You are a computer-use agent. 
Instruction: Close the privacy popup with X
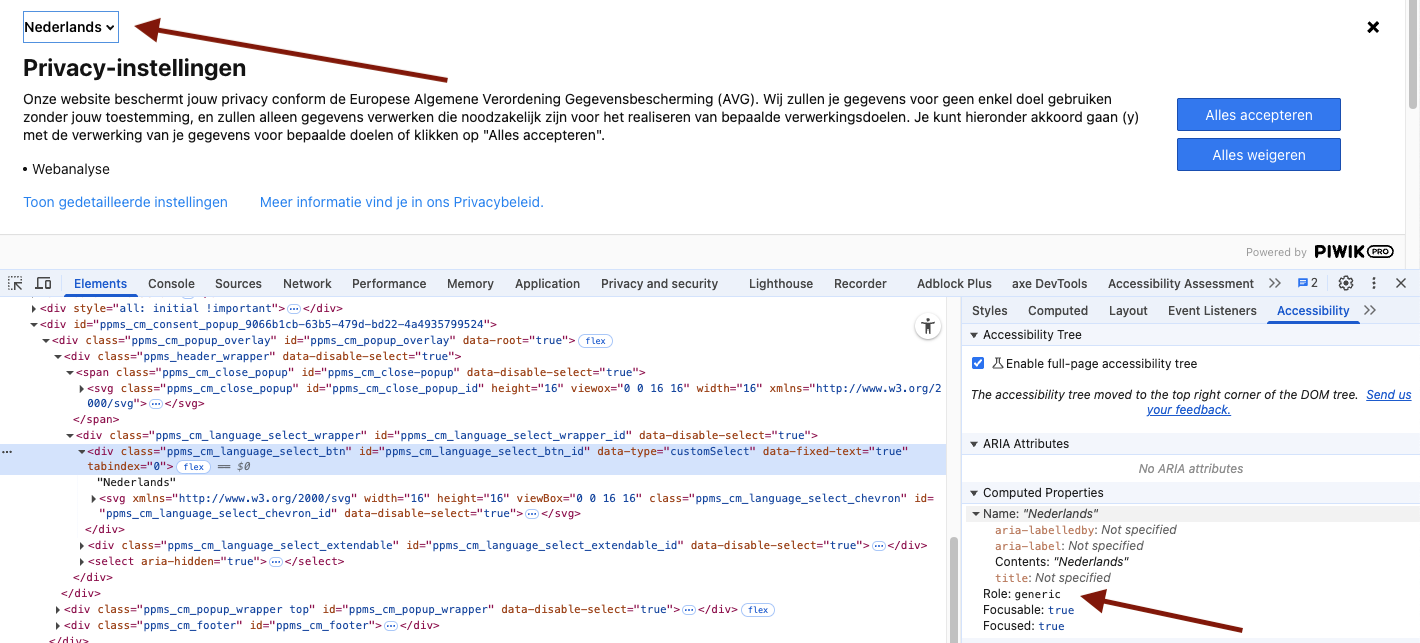[x=1373, y=27]
